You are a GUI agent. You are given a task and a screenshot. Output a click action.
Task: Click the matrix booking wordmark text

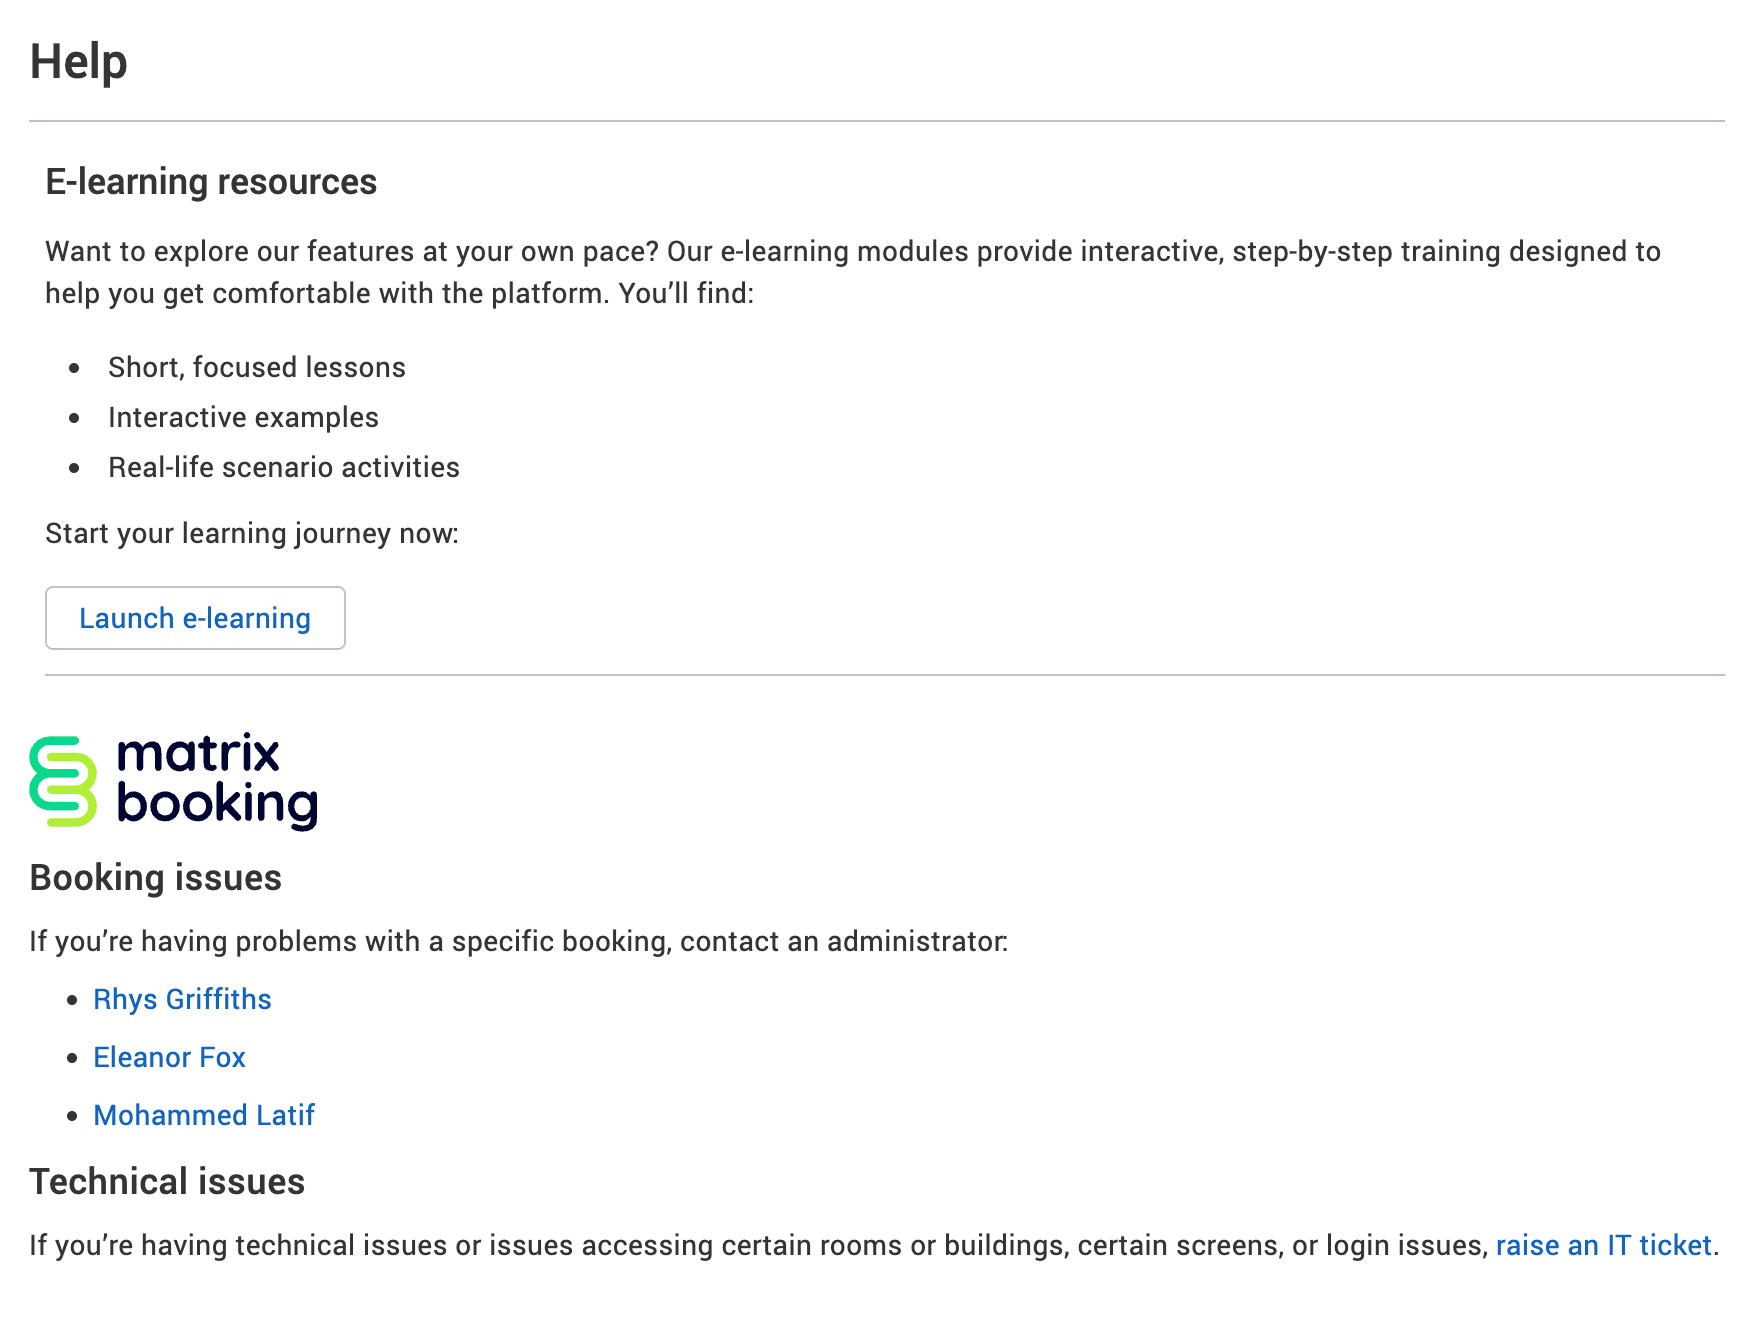coord(215,781)
